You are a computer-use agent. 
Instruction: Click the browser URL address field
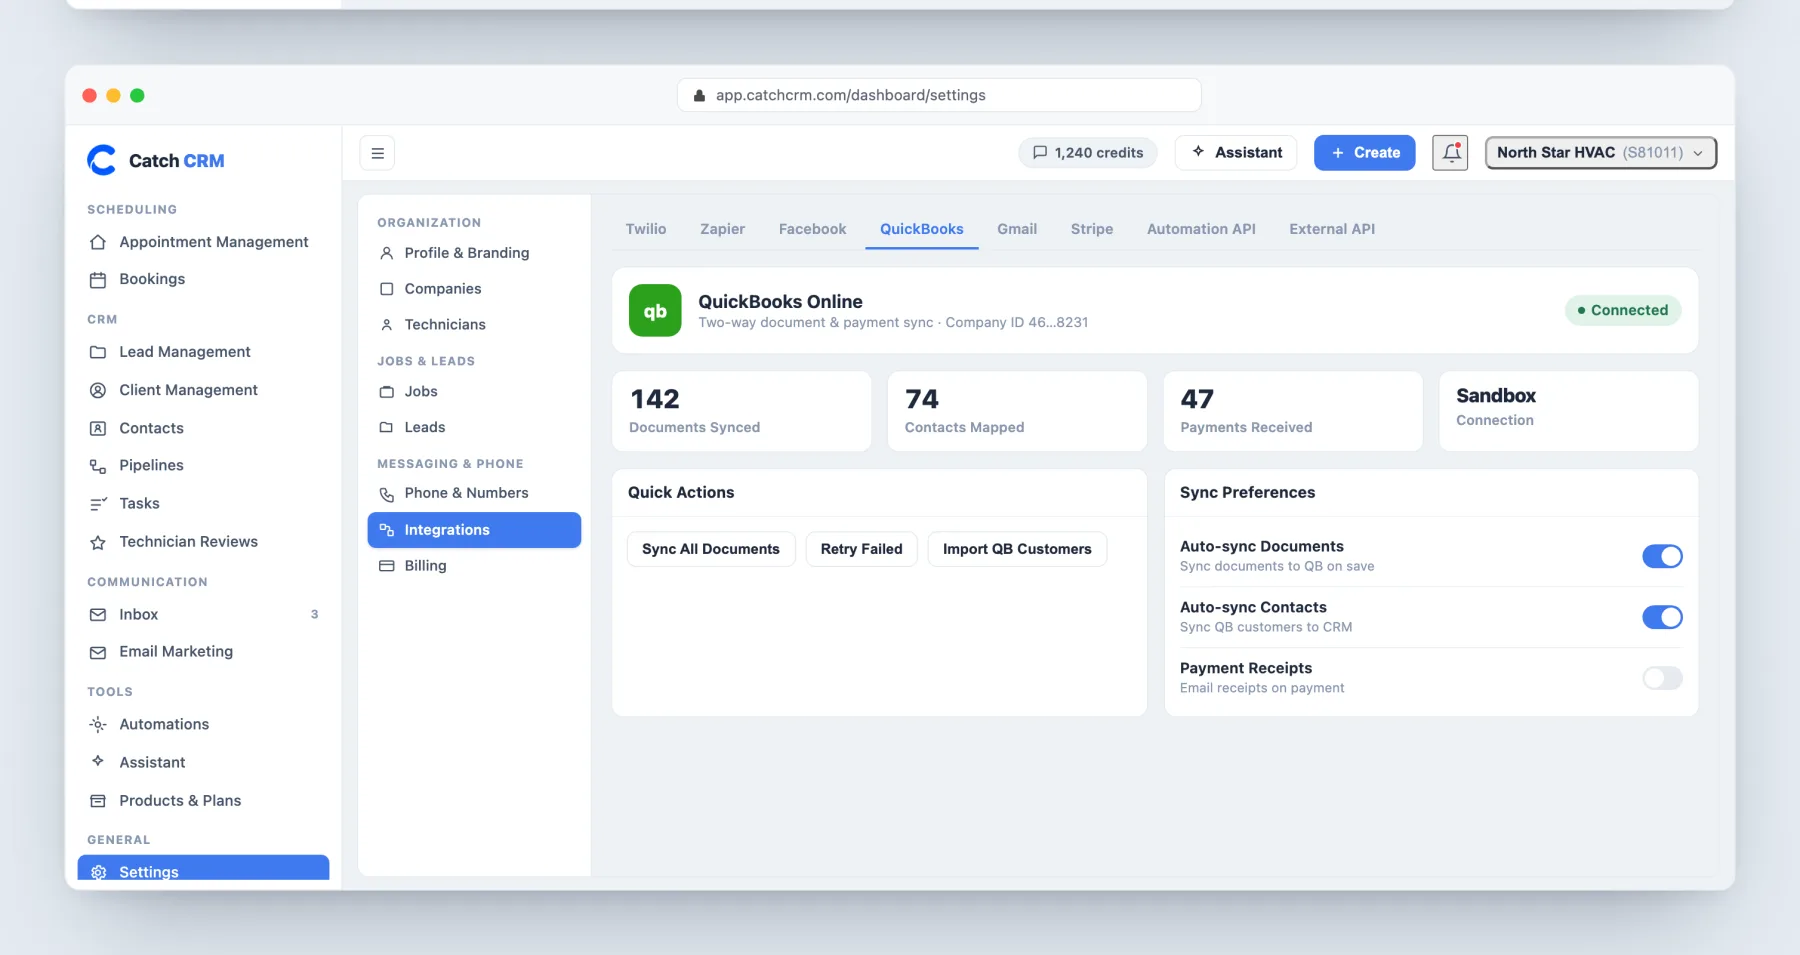click(939, 95)
